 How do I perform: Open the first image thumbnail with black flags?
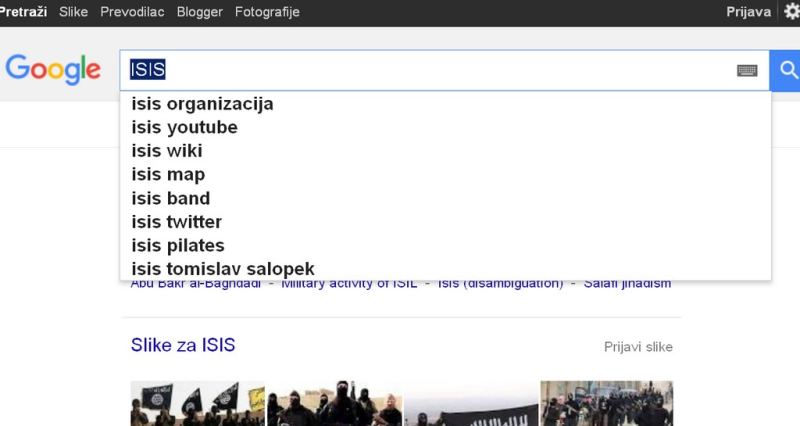[x=197, y=403]
